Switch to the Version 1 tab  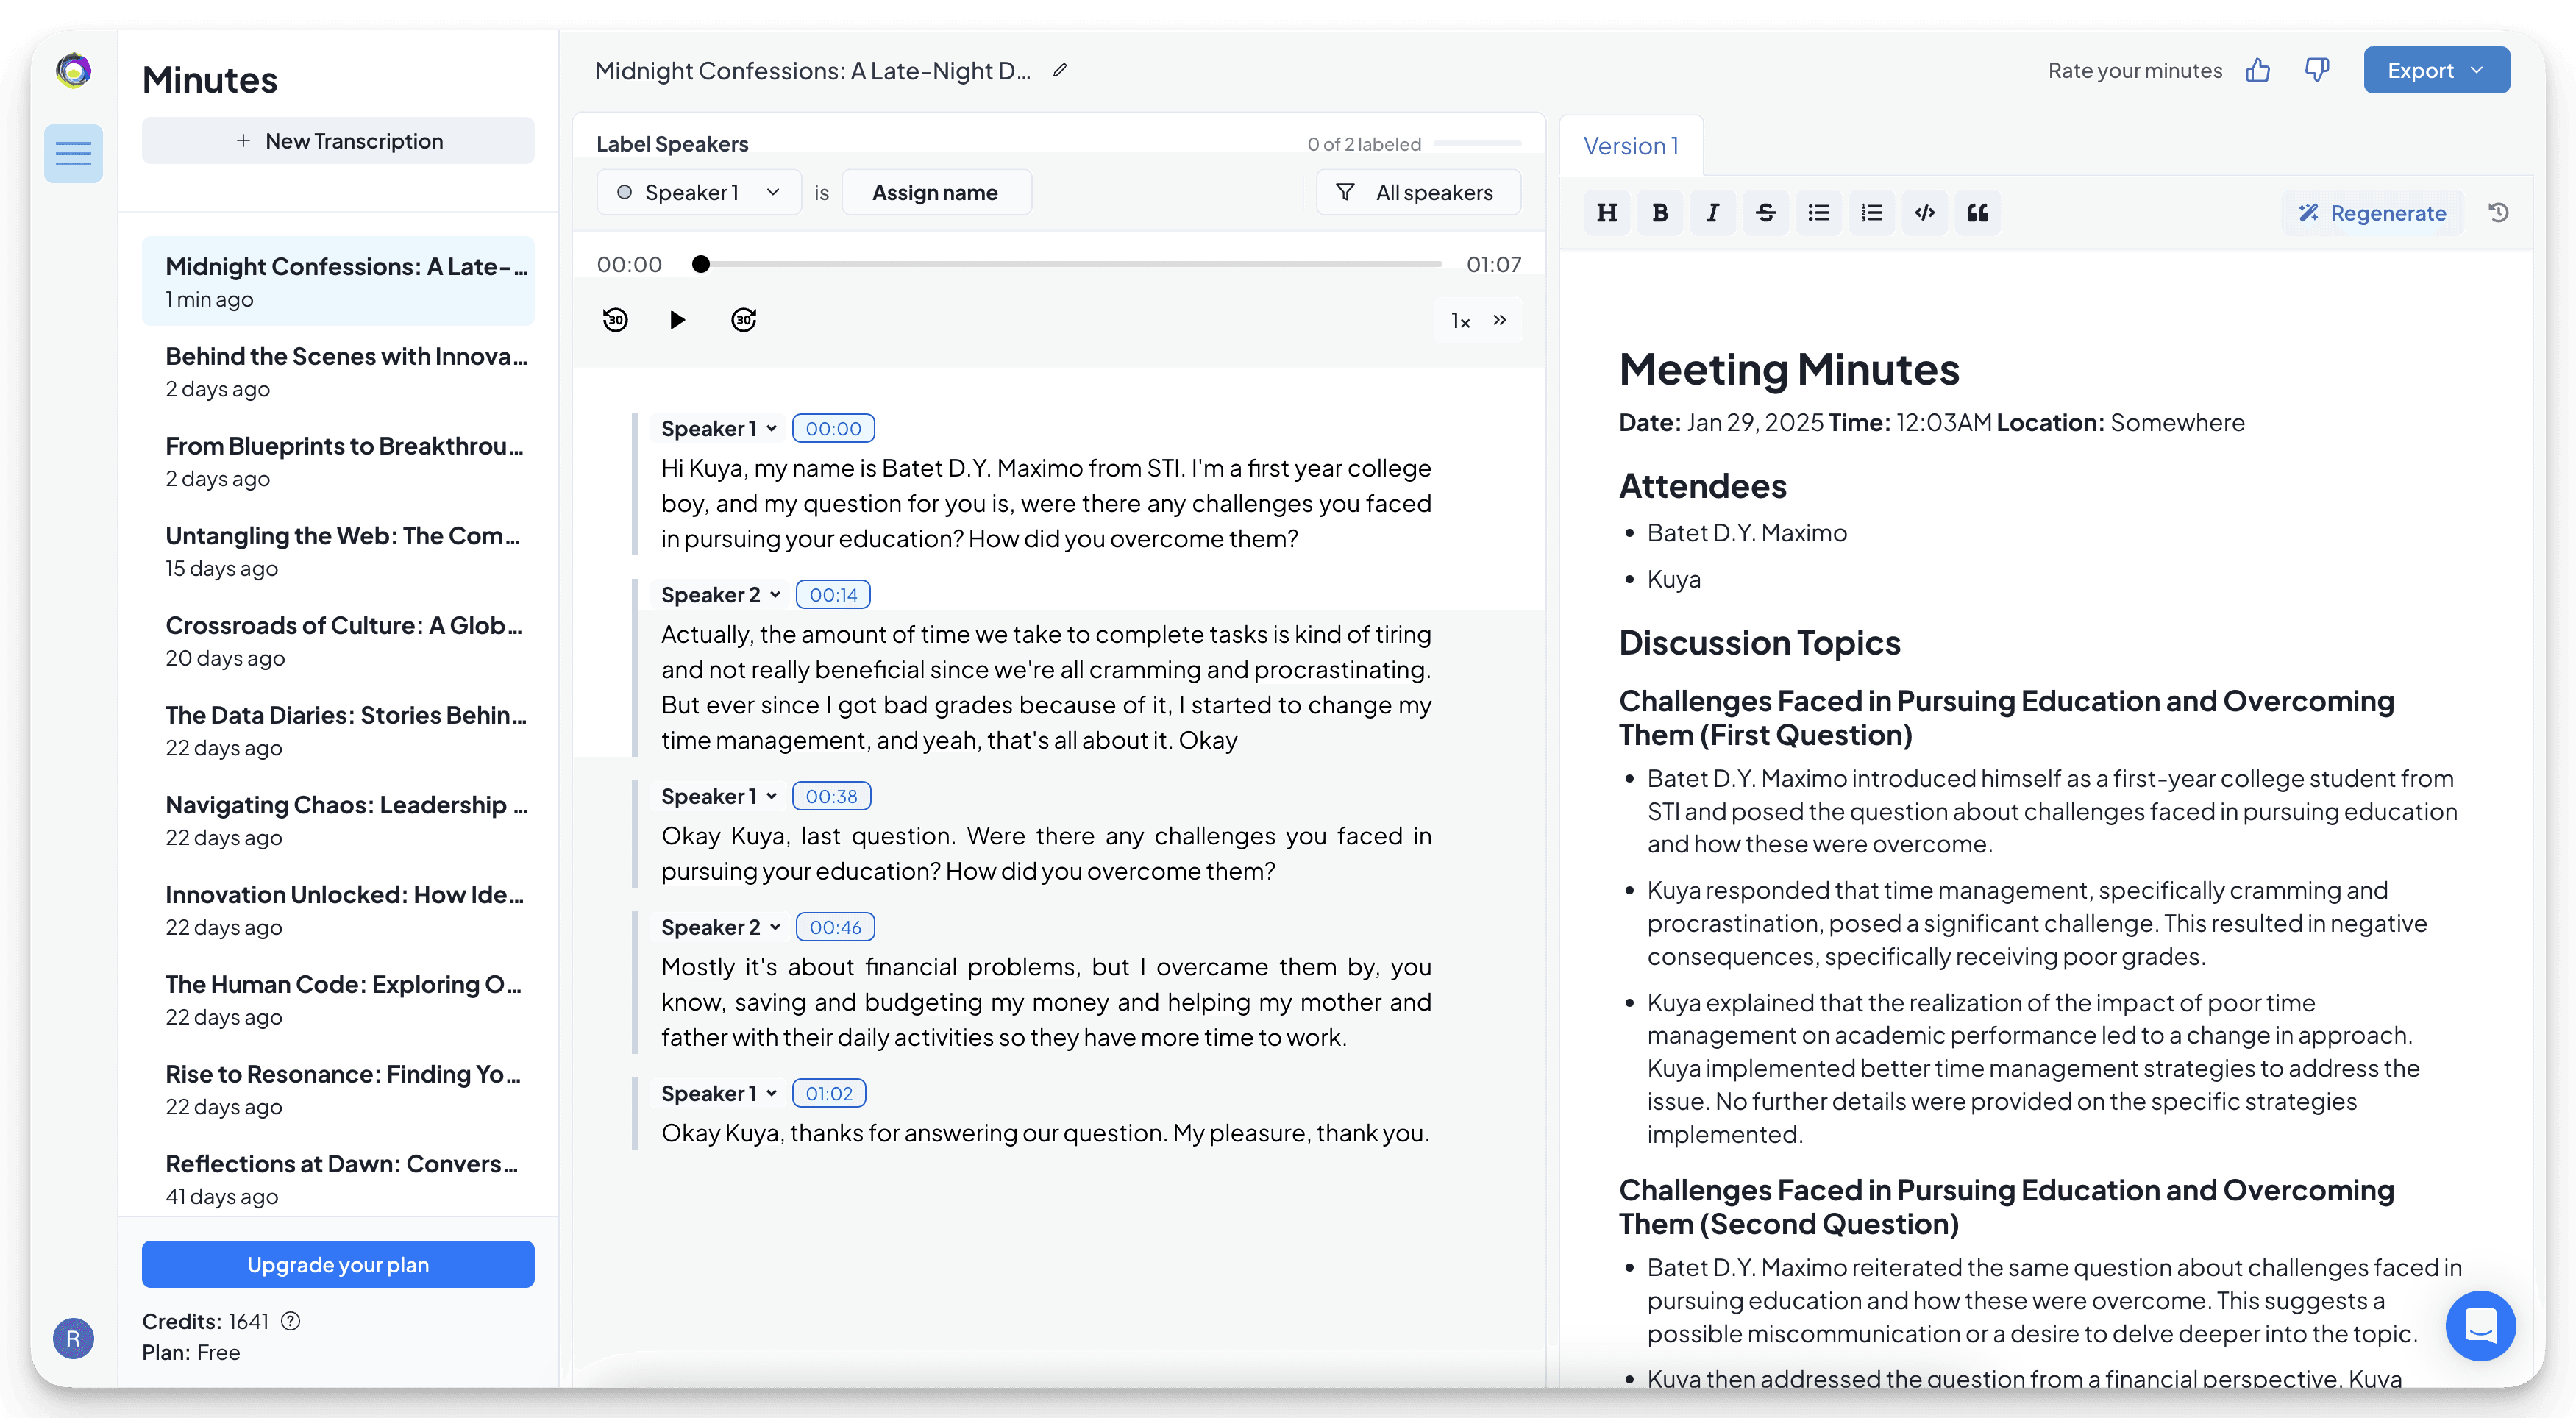[x=1630, y=145]
